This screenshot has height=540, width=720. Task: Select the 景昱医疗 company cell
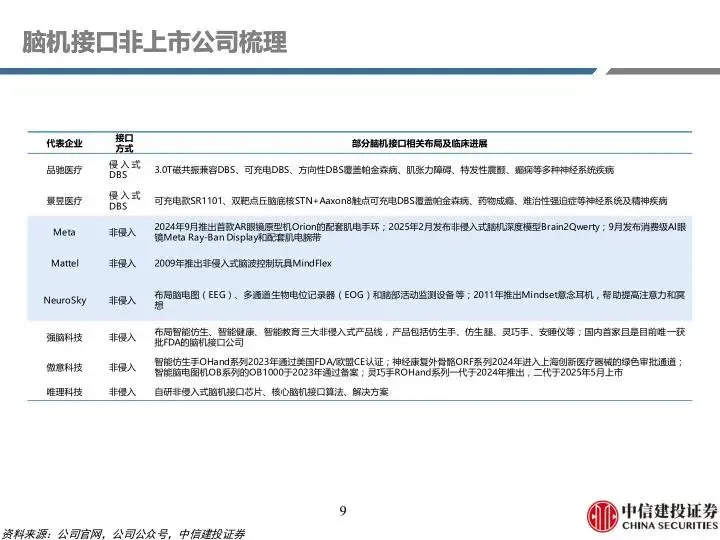(x=64, y=201)
